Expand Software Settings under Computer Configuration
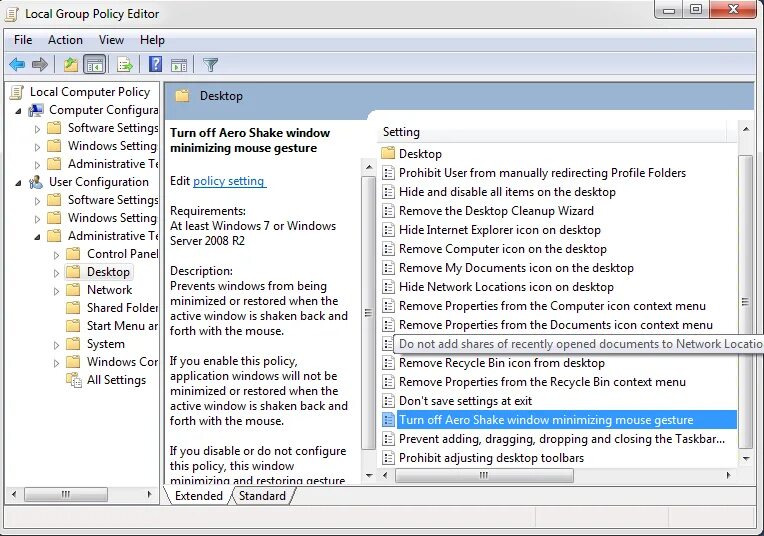The height and width of the screenshot is (536, 764). click(38, 129)
